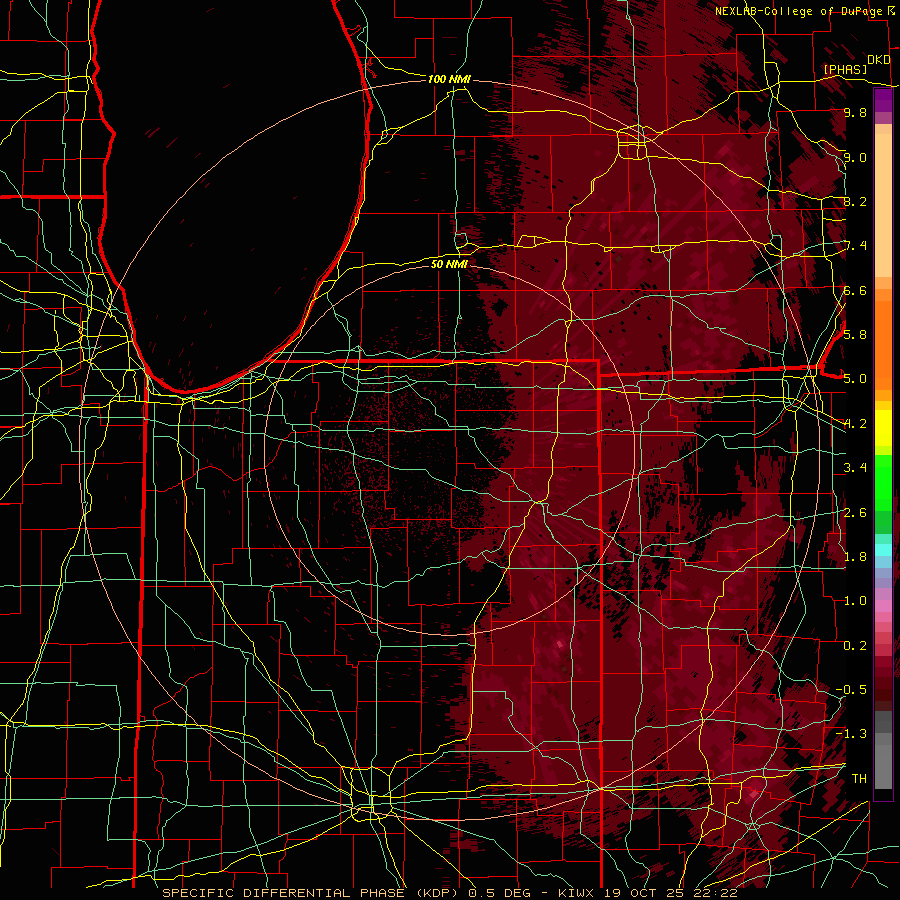Click the TH threshold label on the scale
The width and height of the screenshot is (900, 900).
(859, 779)
